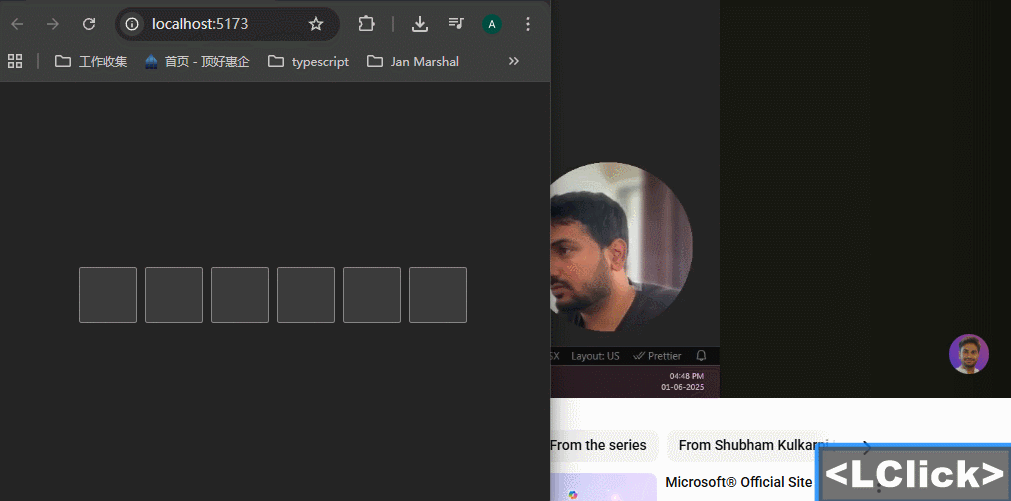Open the apps grid in bookmarks bar
The height and width of the screenshot is (501, 1011).
15,61
